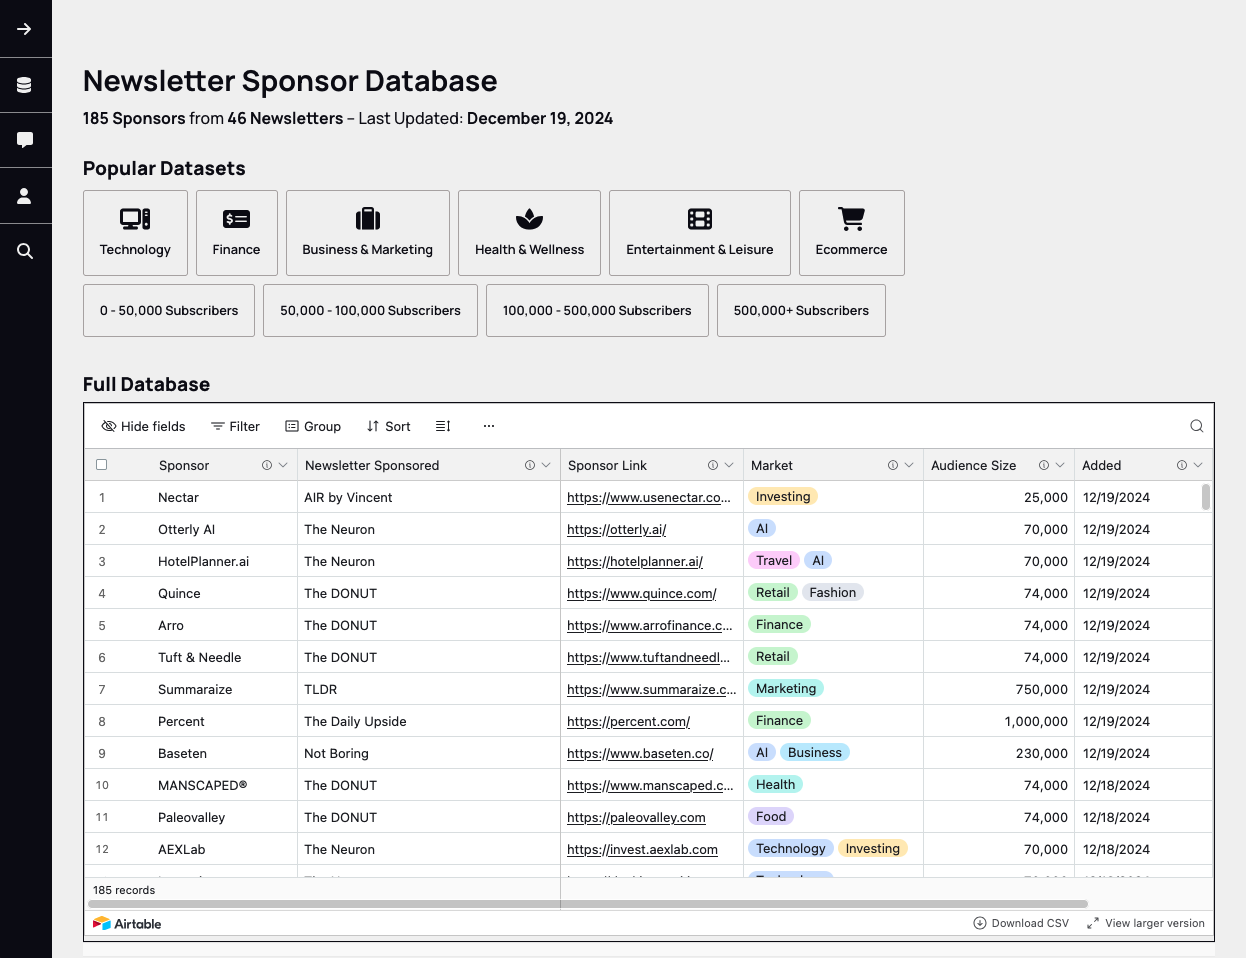Click Download CSV link
1246x958 pixels.
pos(1021,923)
